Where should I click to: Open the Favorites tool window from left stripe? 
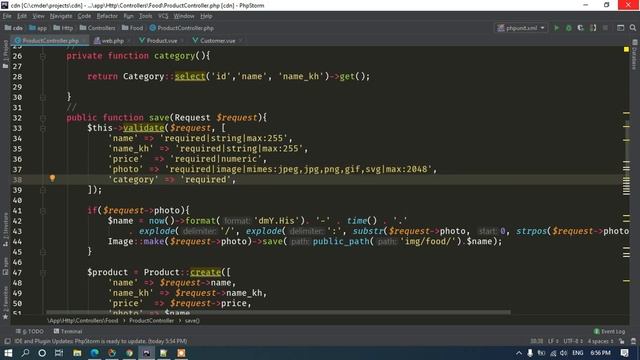[5, 302]
